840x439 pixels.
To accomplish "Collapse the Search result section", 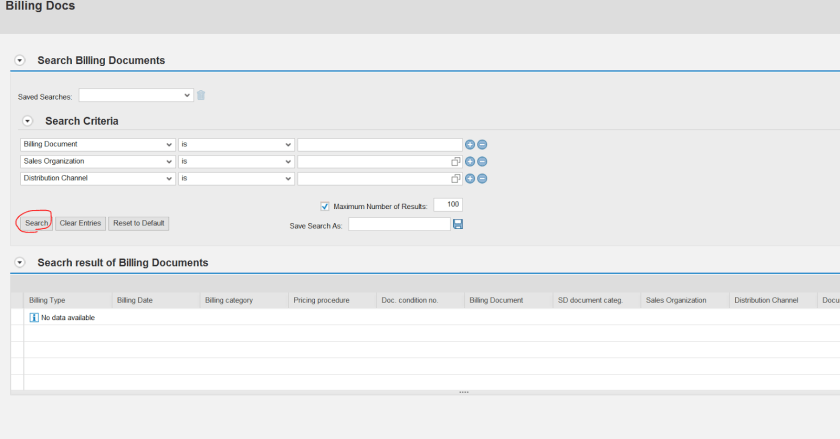I will 20,263.
